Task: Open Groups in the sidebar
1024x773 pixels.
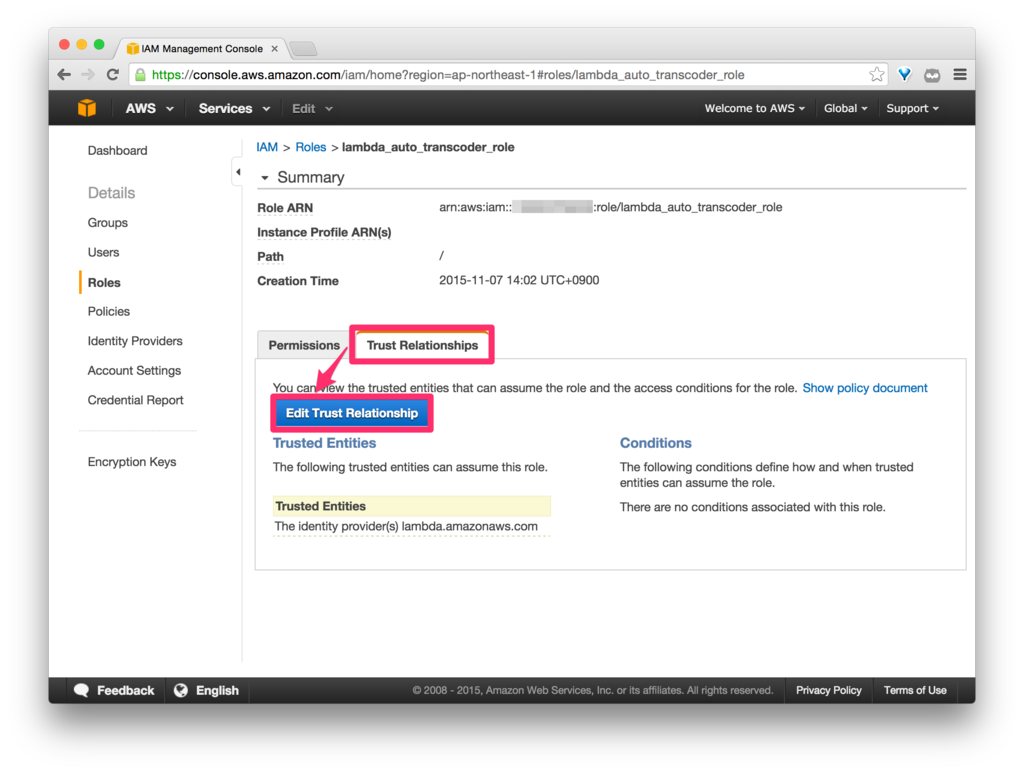Action: (108, 223)
